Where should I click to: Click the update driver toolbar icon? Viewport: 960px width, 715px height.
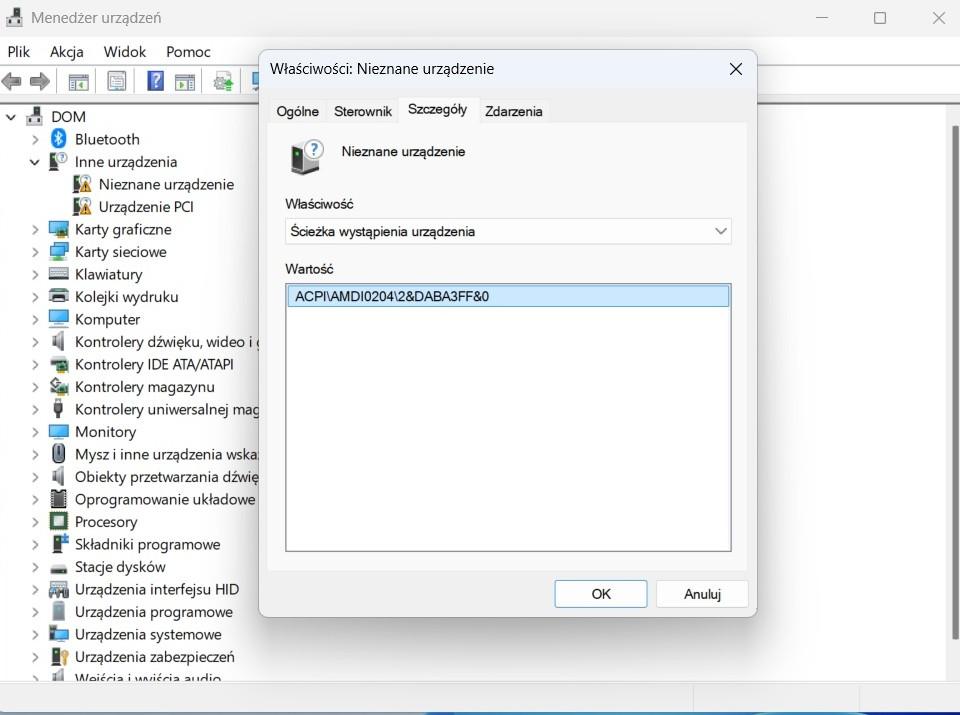pos(223,81)
